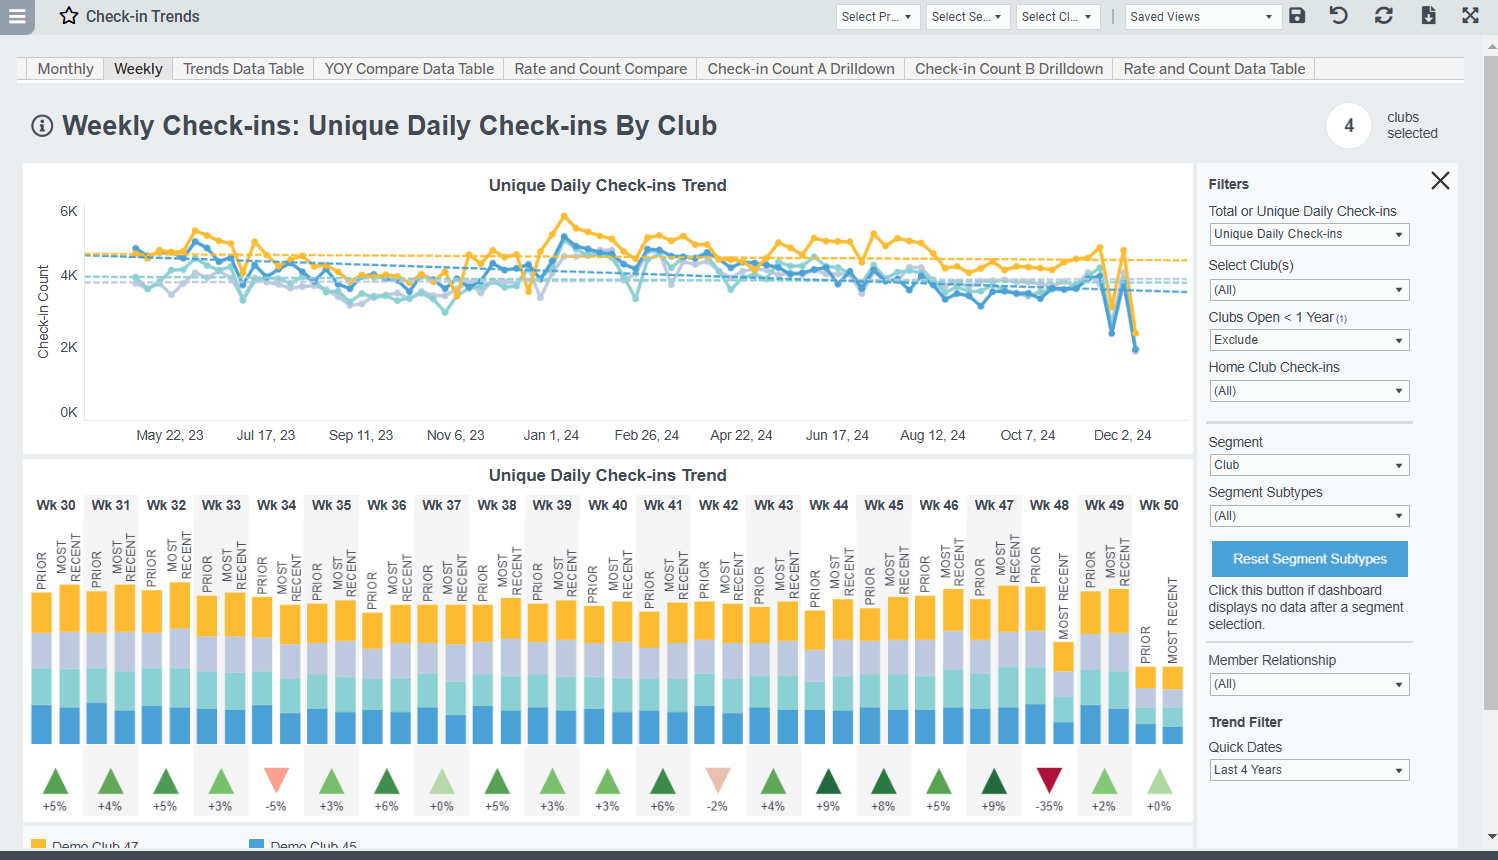Expand the Select Club(s) filter dropdown
Image resolution: width=1498 pixels, height=860 pixels.
point(1309,289)
